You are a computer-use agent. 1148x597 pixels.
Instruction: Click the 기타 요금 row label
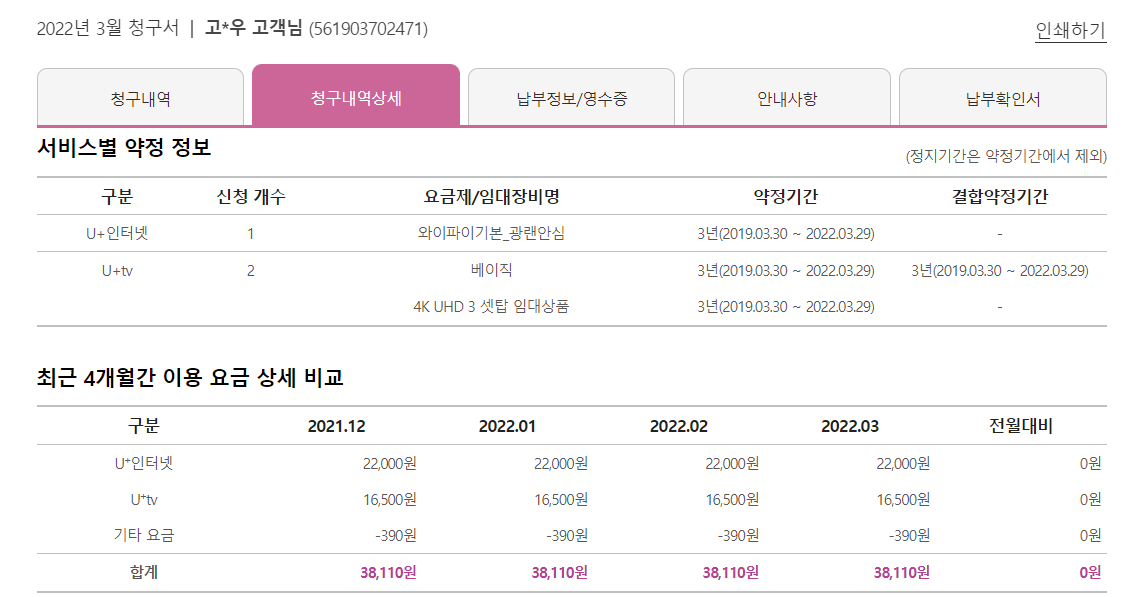click(x=144, y=535)
